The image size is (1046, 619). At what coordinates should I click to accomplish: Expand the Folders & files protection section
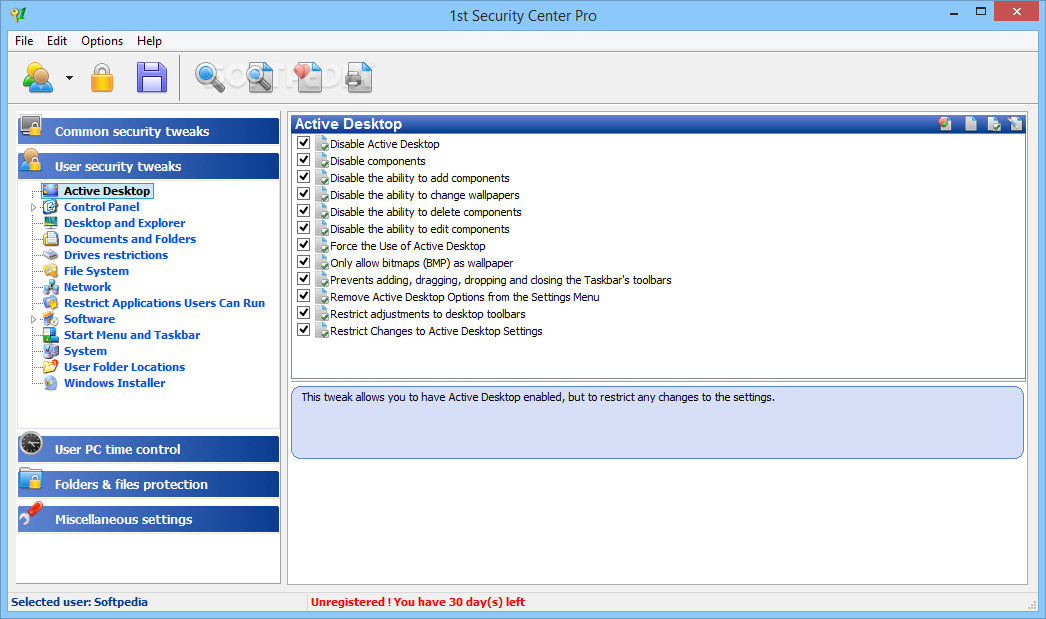(148, 484)
